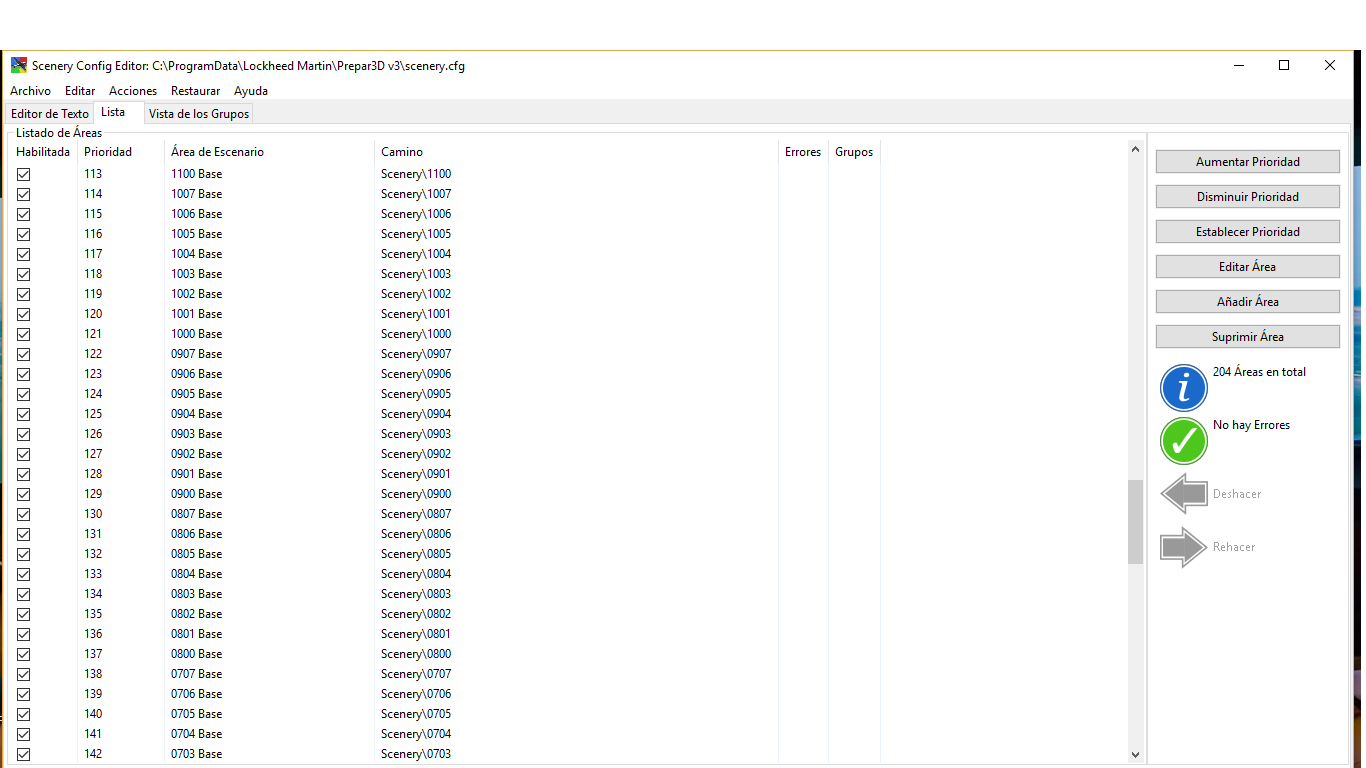Open the Acciones menu

133,91
